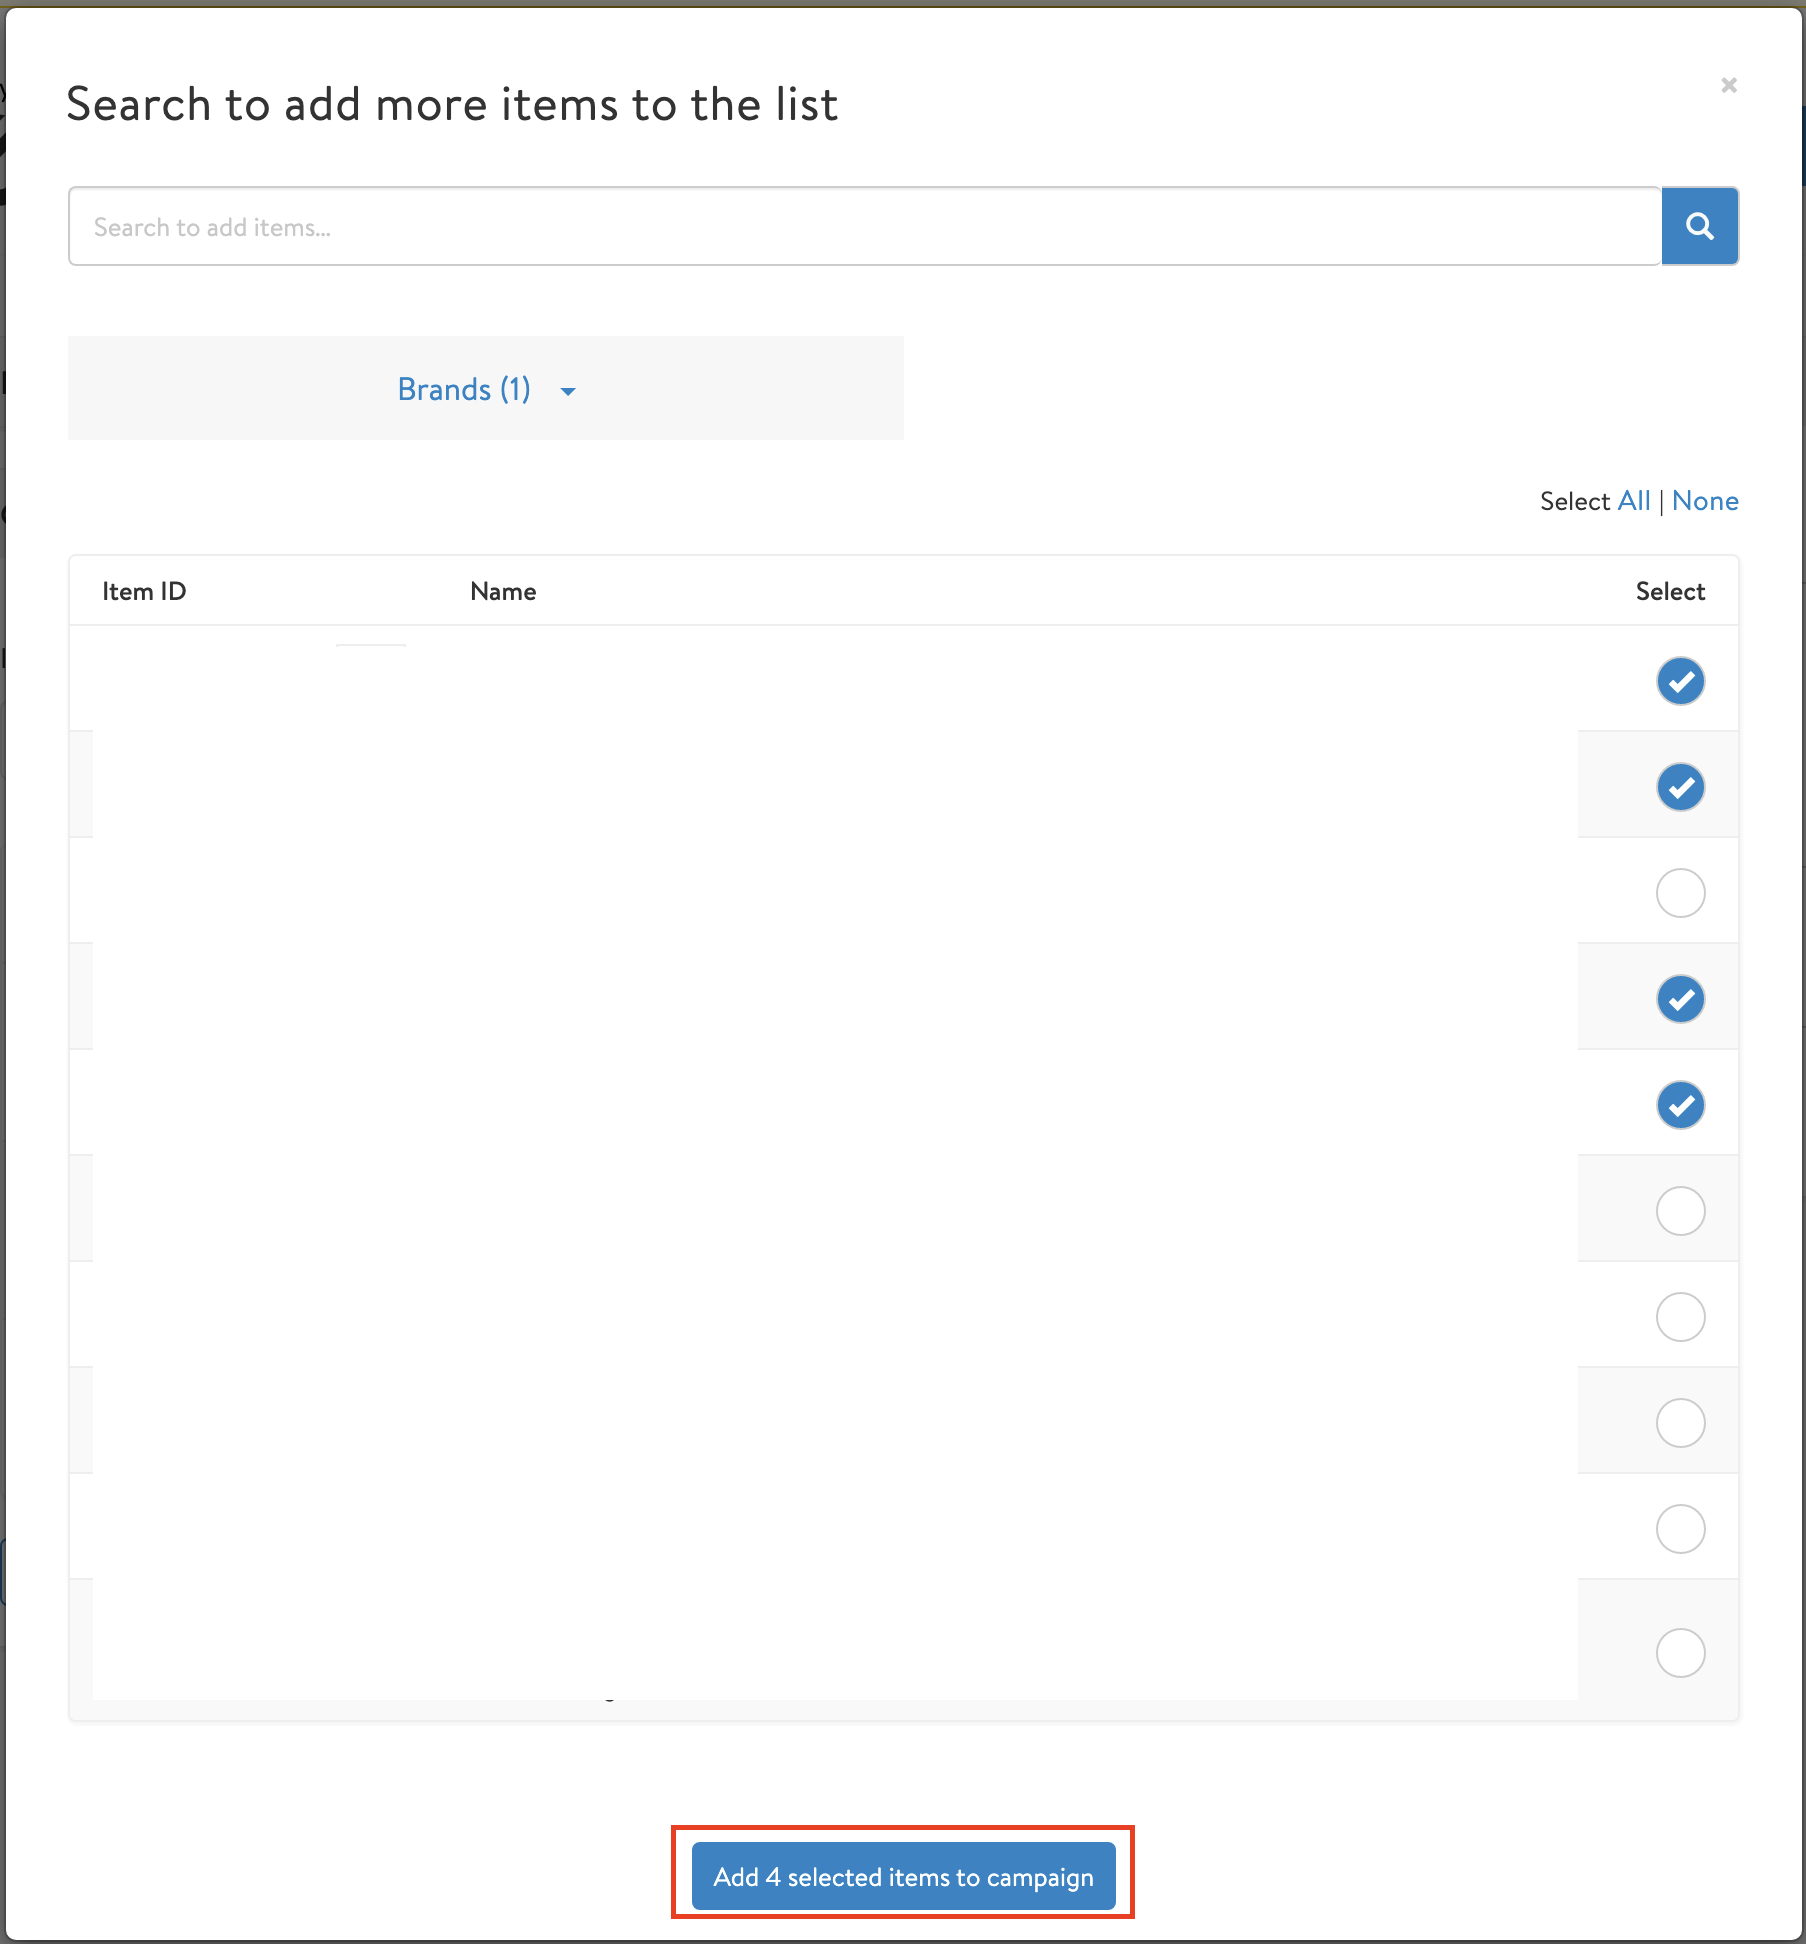This screenshot has height=1944, width=1806.
Task: Check the sixth row's empty selection circle
Action: 1680,1211
